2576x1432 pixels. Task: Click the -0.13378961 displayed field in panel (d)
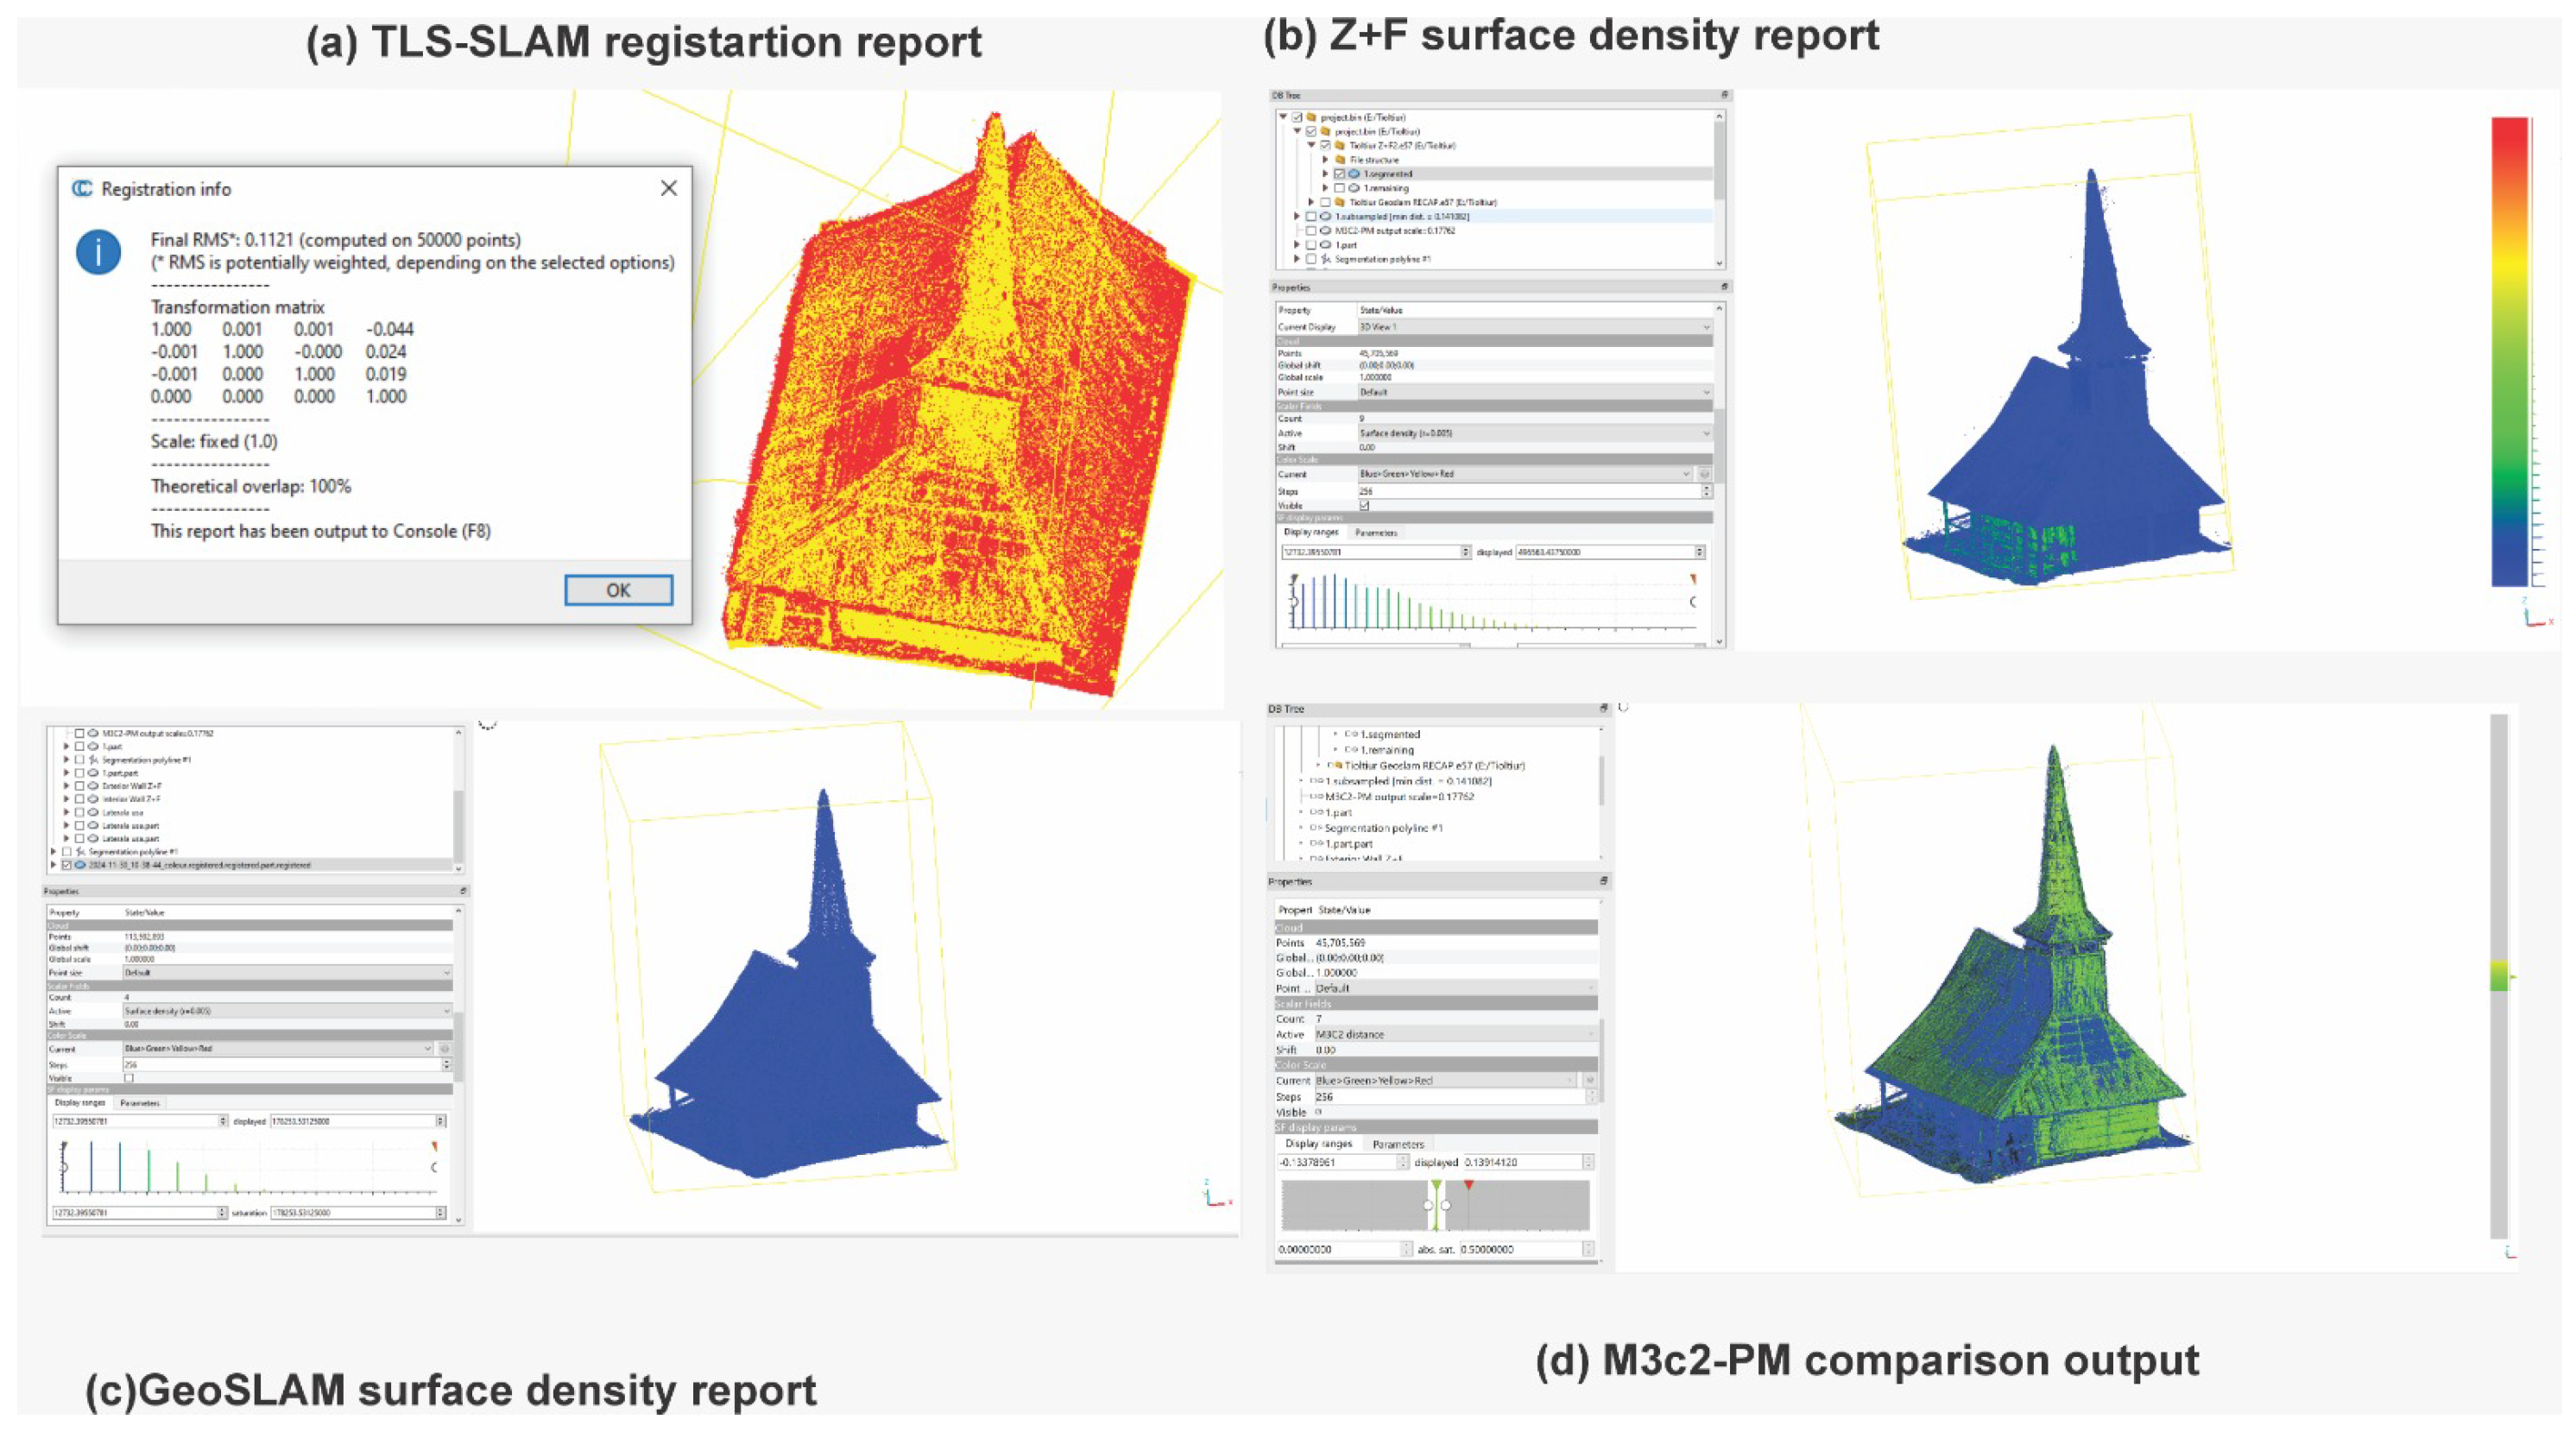coord(1343,1162)
